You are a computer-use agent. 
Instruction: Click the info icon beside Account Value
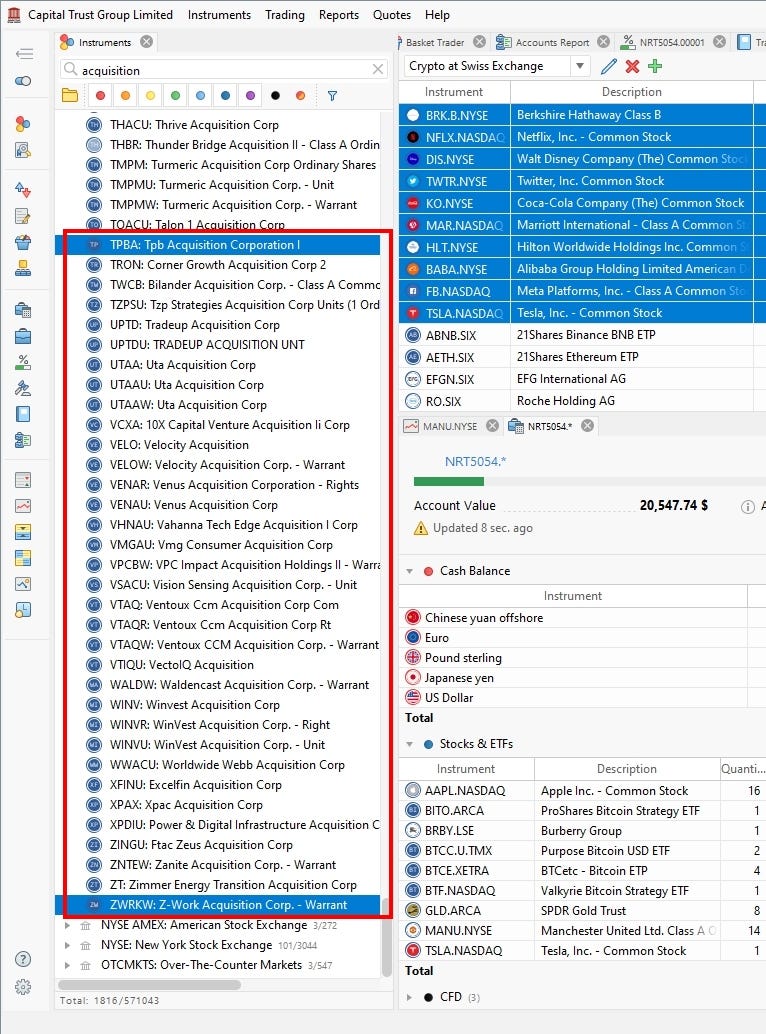(748, 506)
